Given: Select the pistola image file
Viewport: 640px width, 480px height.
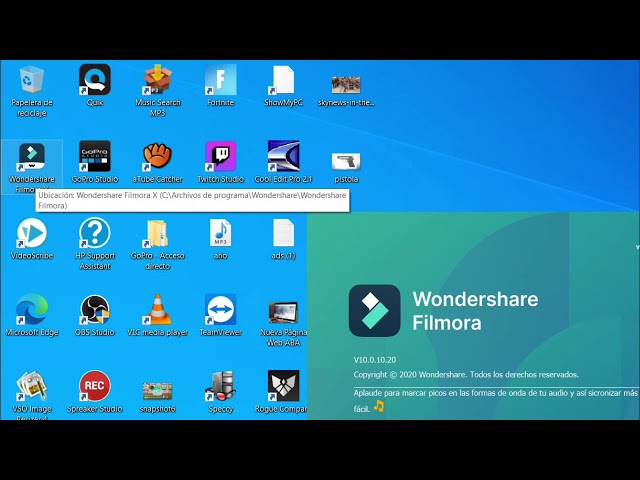Looking at the screenshot, I should coord(346,168).
